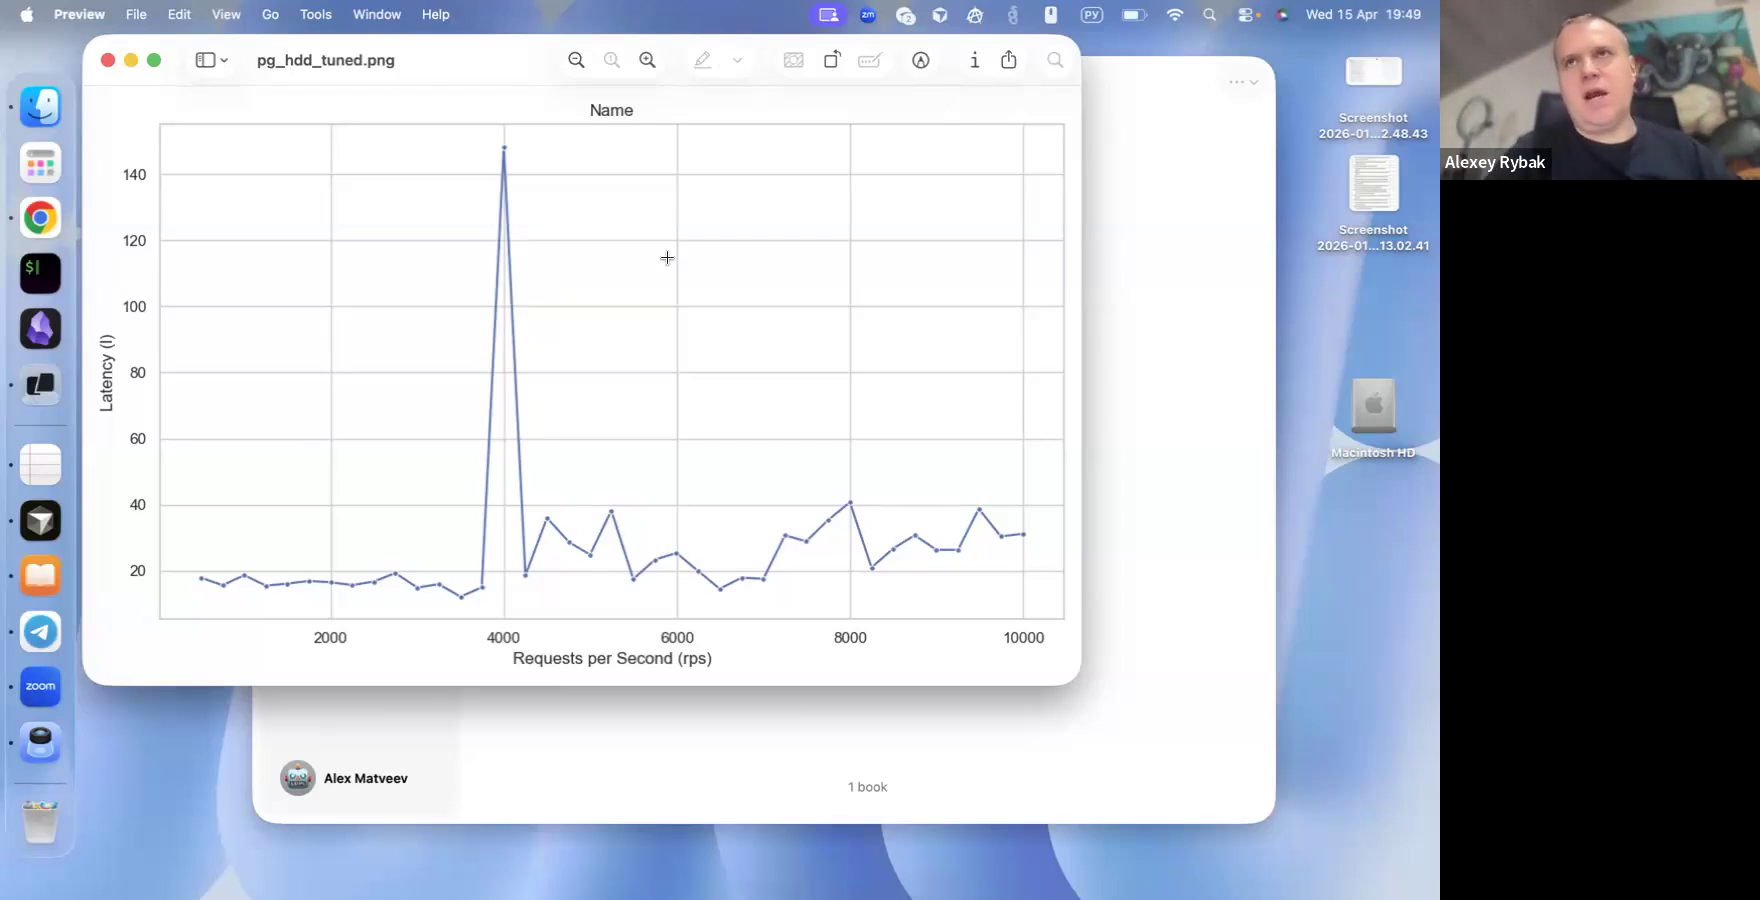Select desktop file Screenshot 2026-01...2.48.43
Viewport: 1760px width, 900px height.
coord(1373,97)
